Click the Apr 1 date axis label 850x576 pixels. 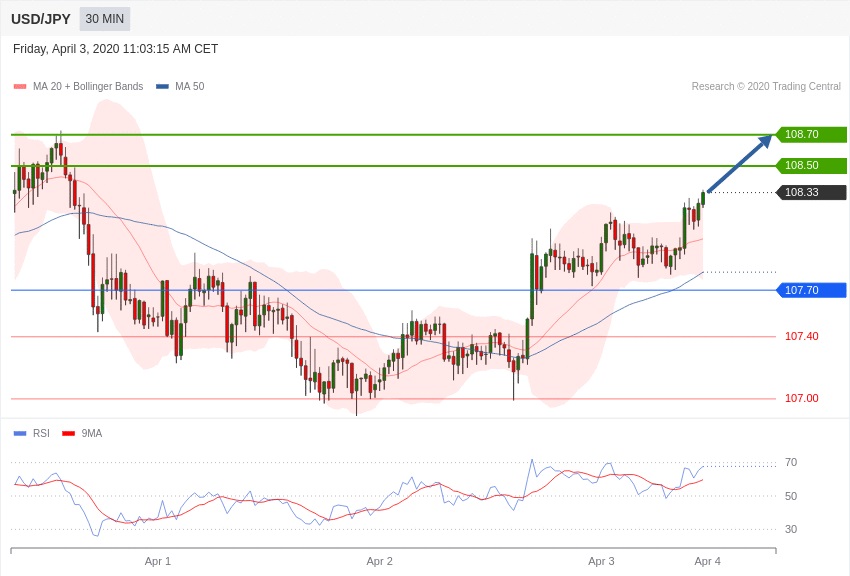pos(158,561)
